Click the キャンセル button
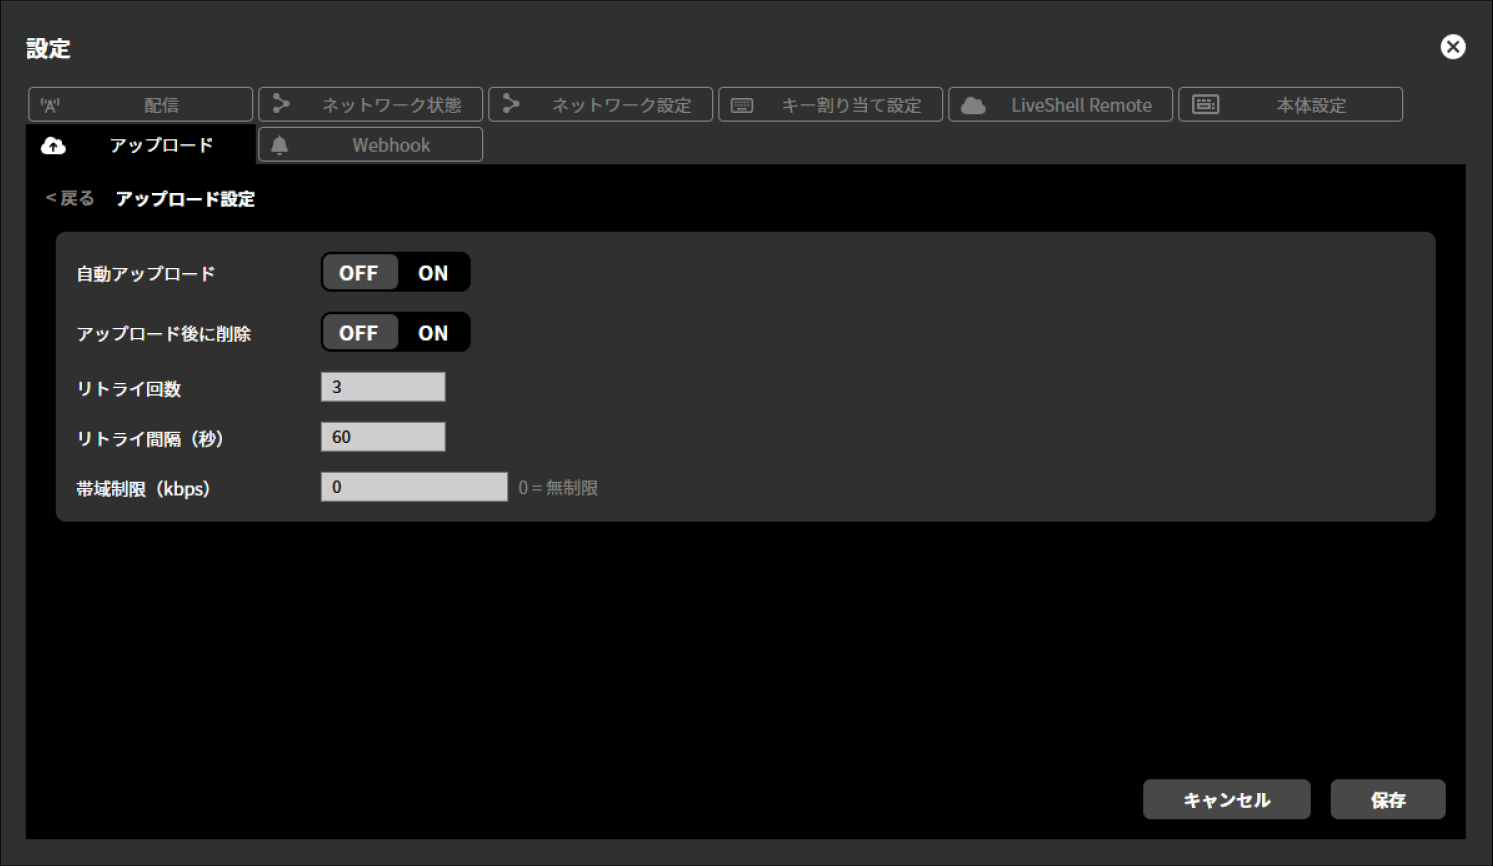Image resolution: width=1493 pixels, height=866 pixels. pos(1226,800)
